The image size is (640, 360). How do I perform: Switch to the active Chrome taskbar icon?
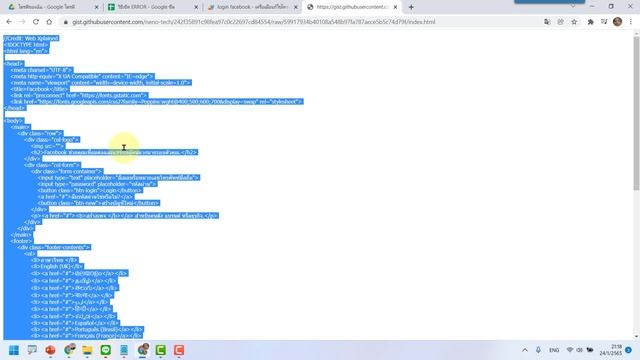point(142,350)
